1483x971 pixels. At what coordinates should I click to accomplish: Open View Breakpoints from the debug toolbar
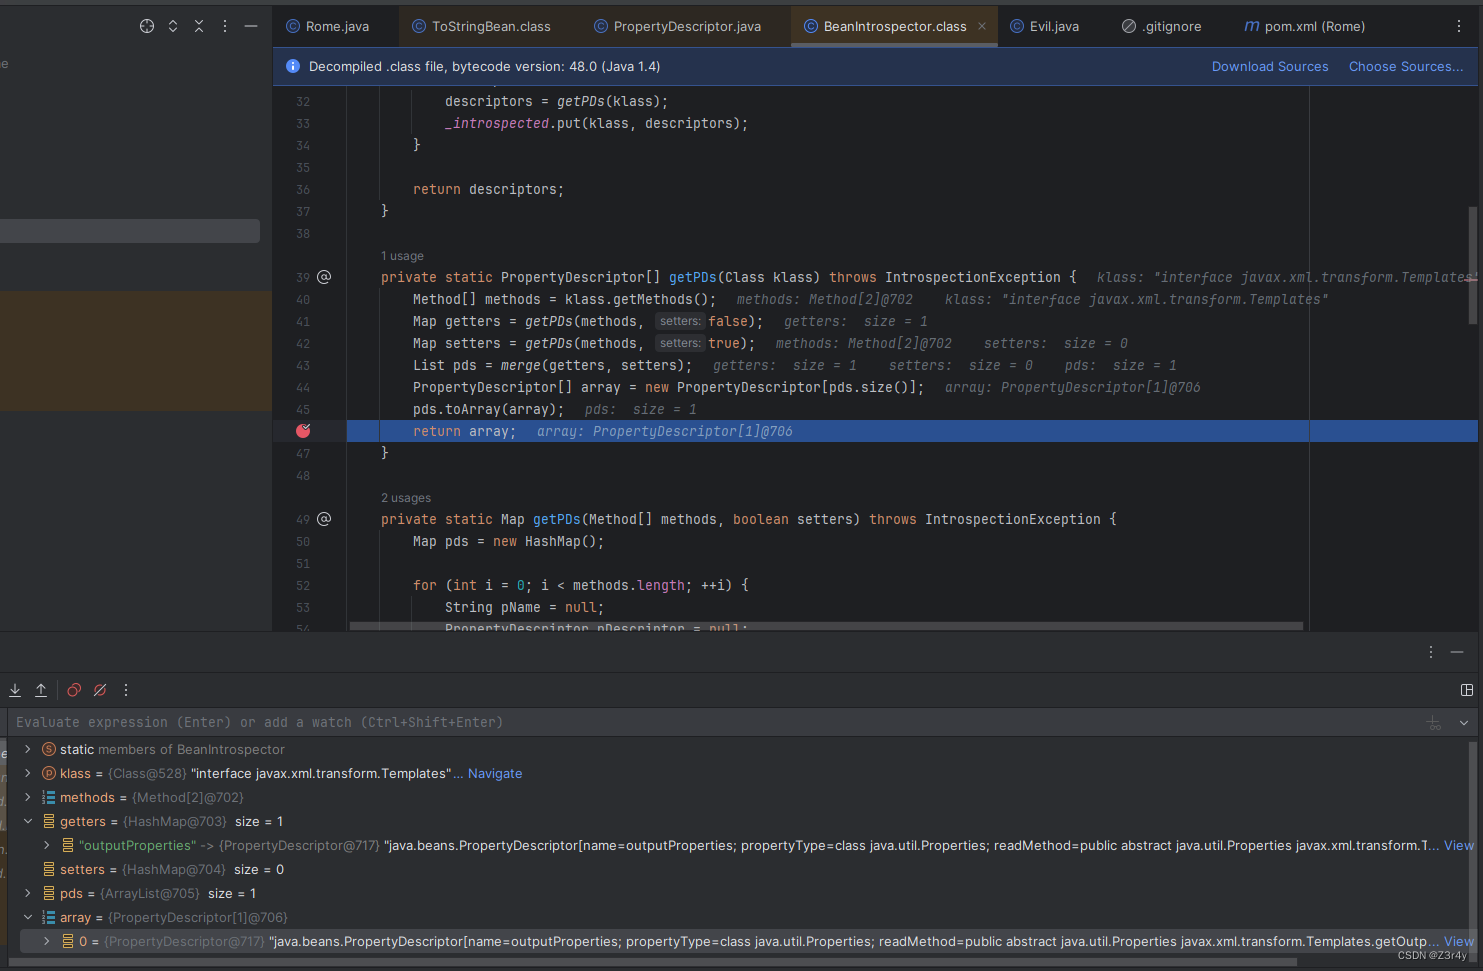tap(73, 690)
